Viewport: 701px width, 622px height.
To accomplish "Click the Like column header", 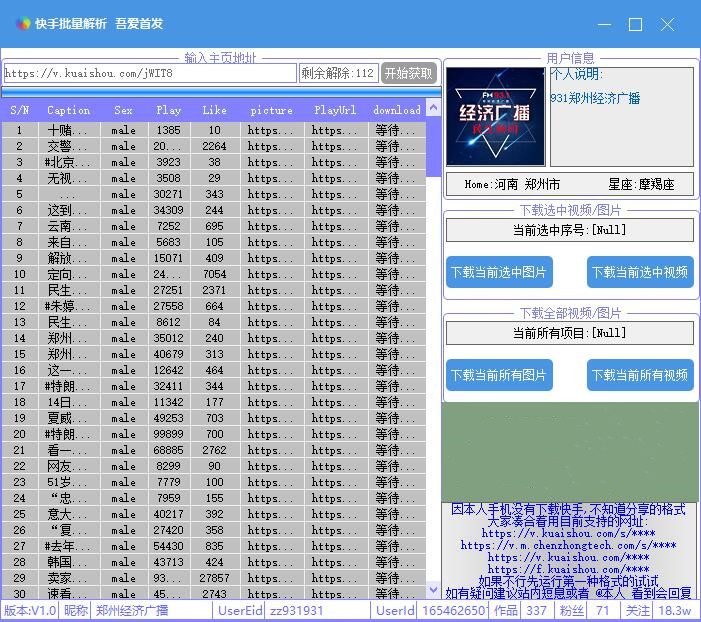I will (x=214, y=110).
